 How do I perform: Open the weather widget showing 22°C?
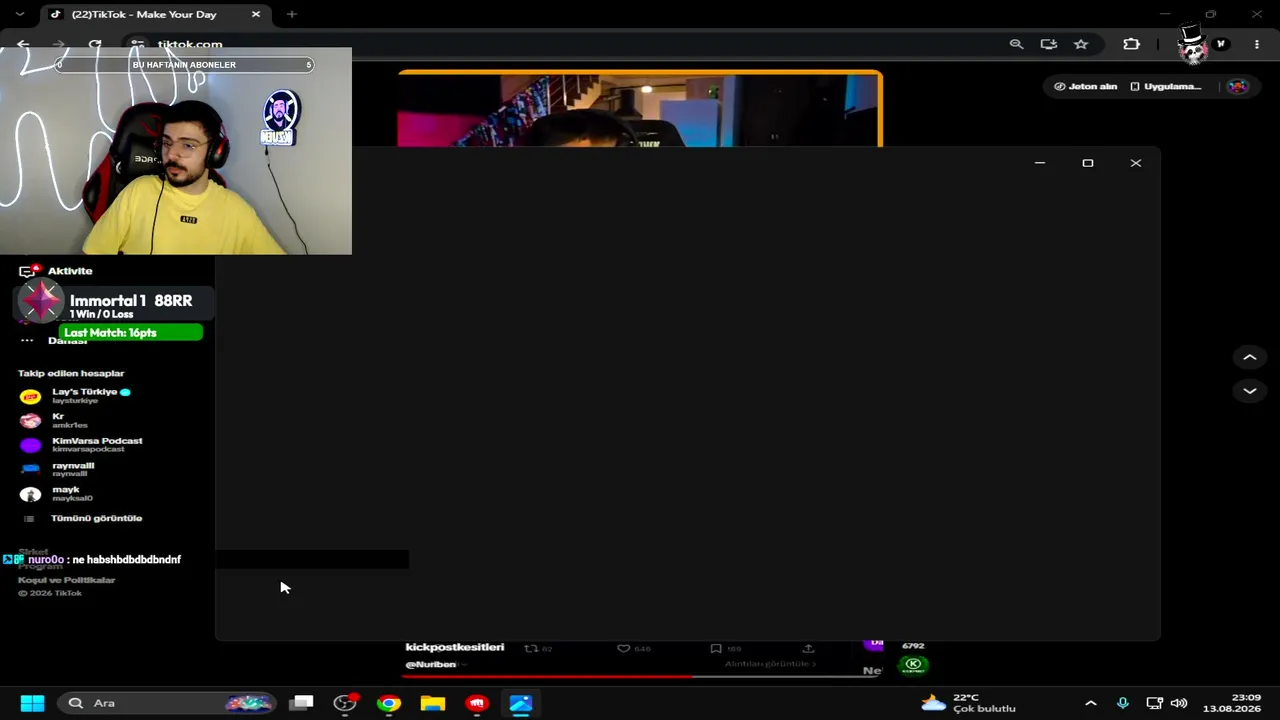pyautogui.click(x=968, y=703)
